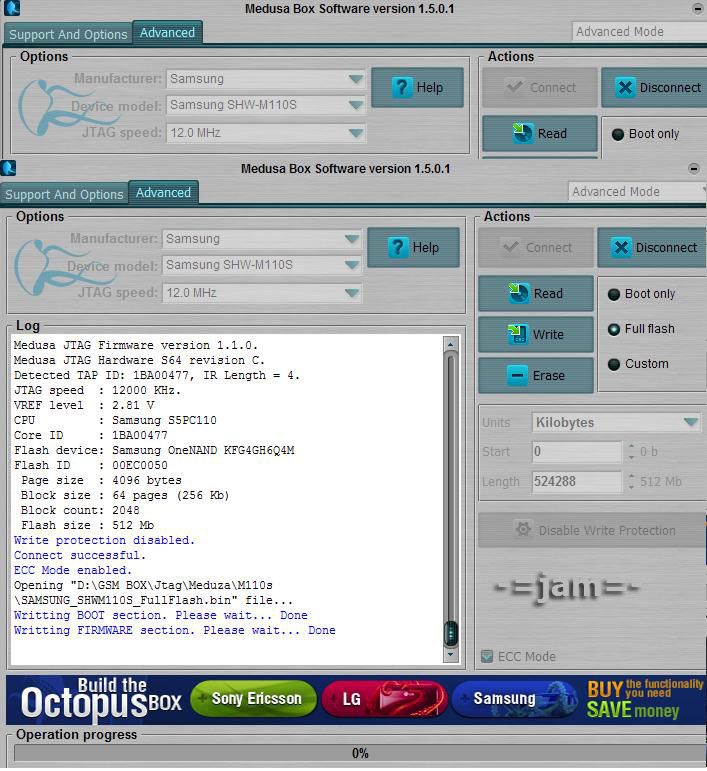The width and height of the screenshot is (707, 771).
Task: Click the log line 'VREF level : 2.81 V'
Action: 84,405
